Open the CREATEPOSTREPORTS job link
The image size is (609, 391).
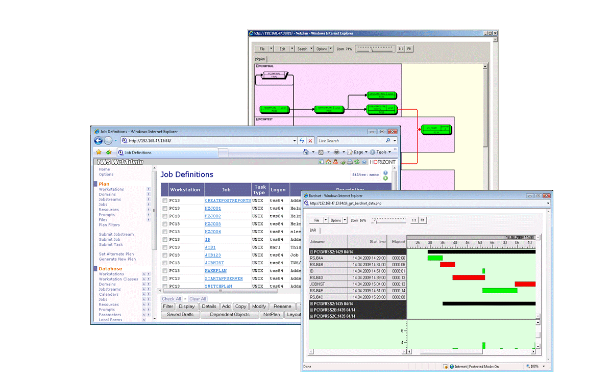click(228, 201)
